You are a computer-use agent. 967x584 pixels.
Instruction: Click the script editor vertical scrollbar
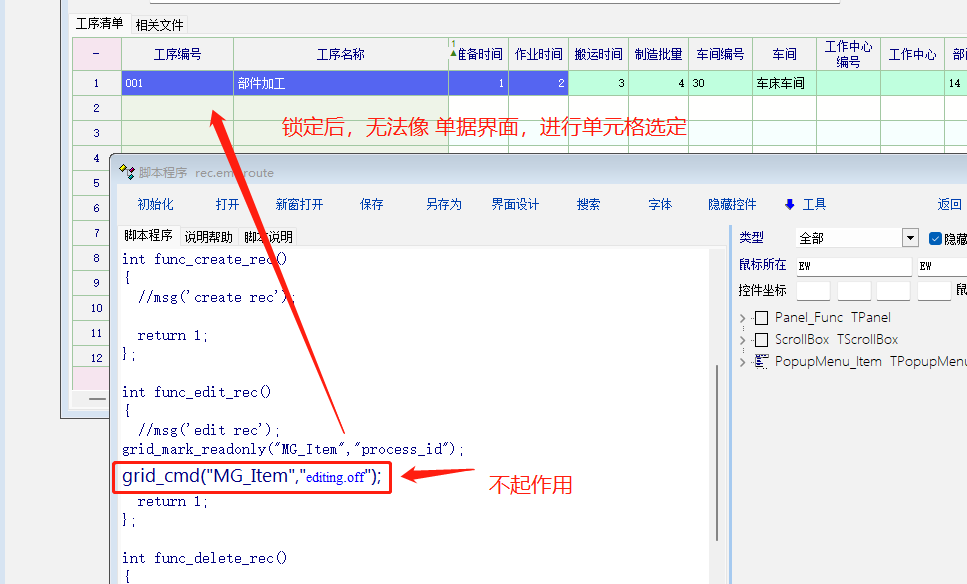717,450
